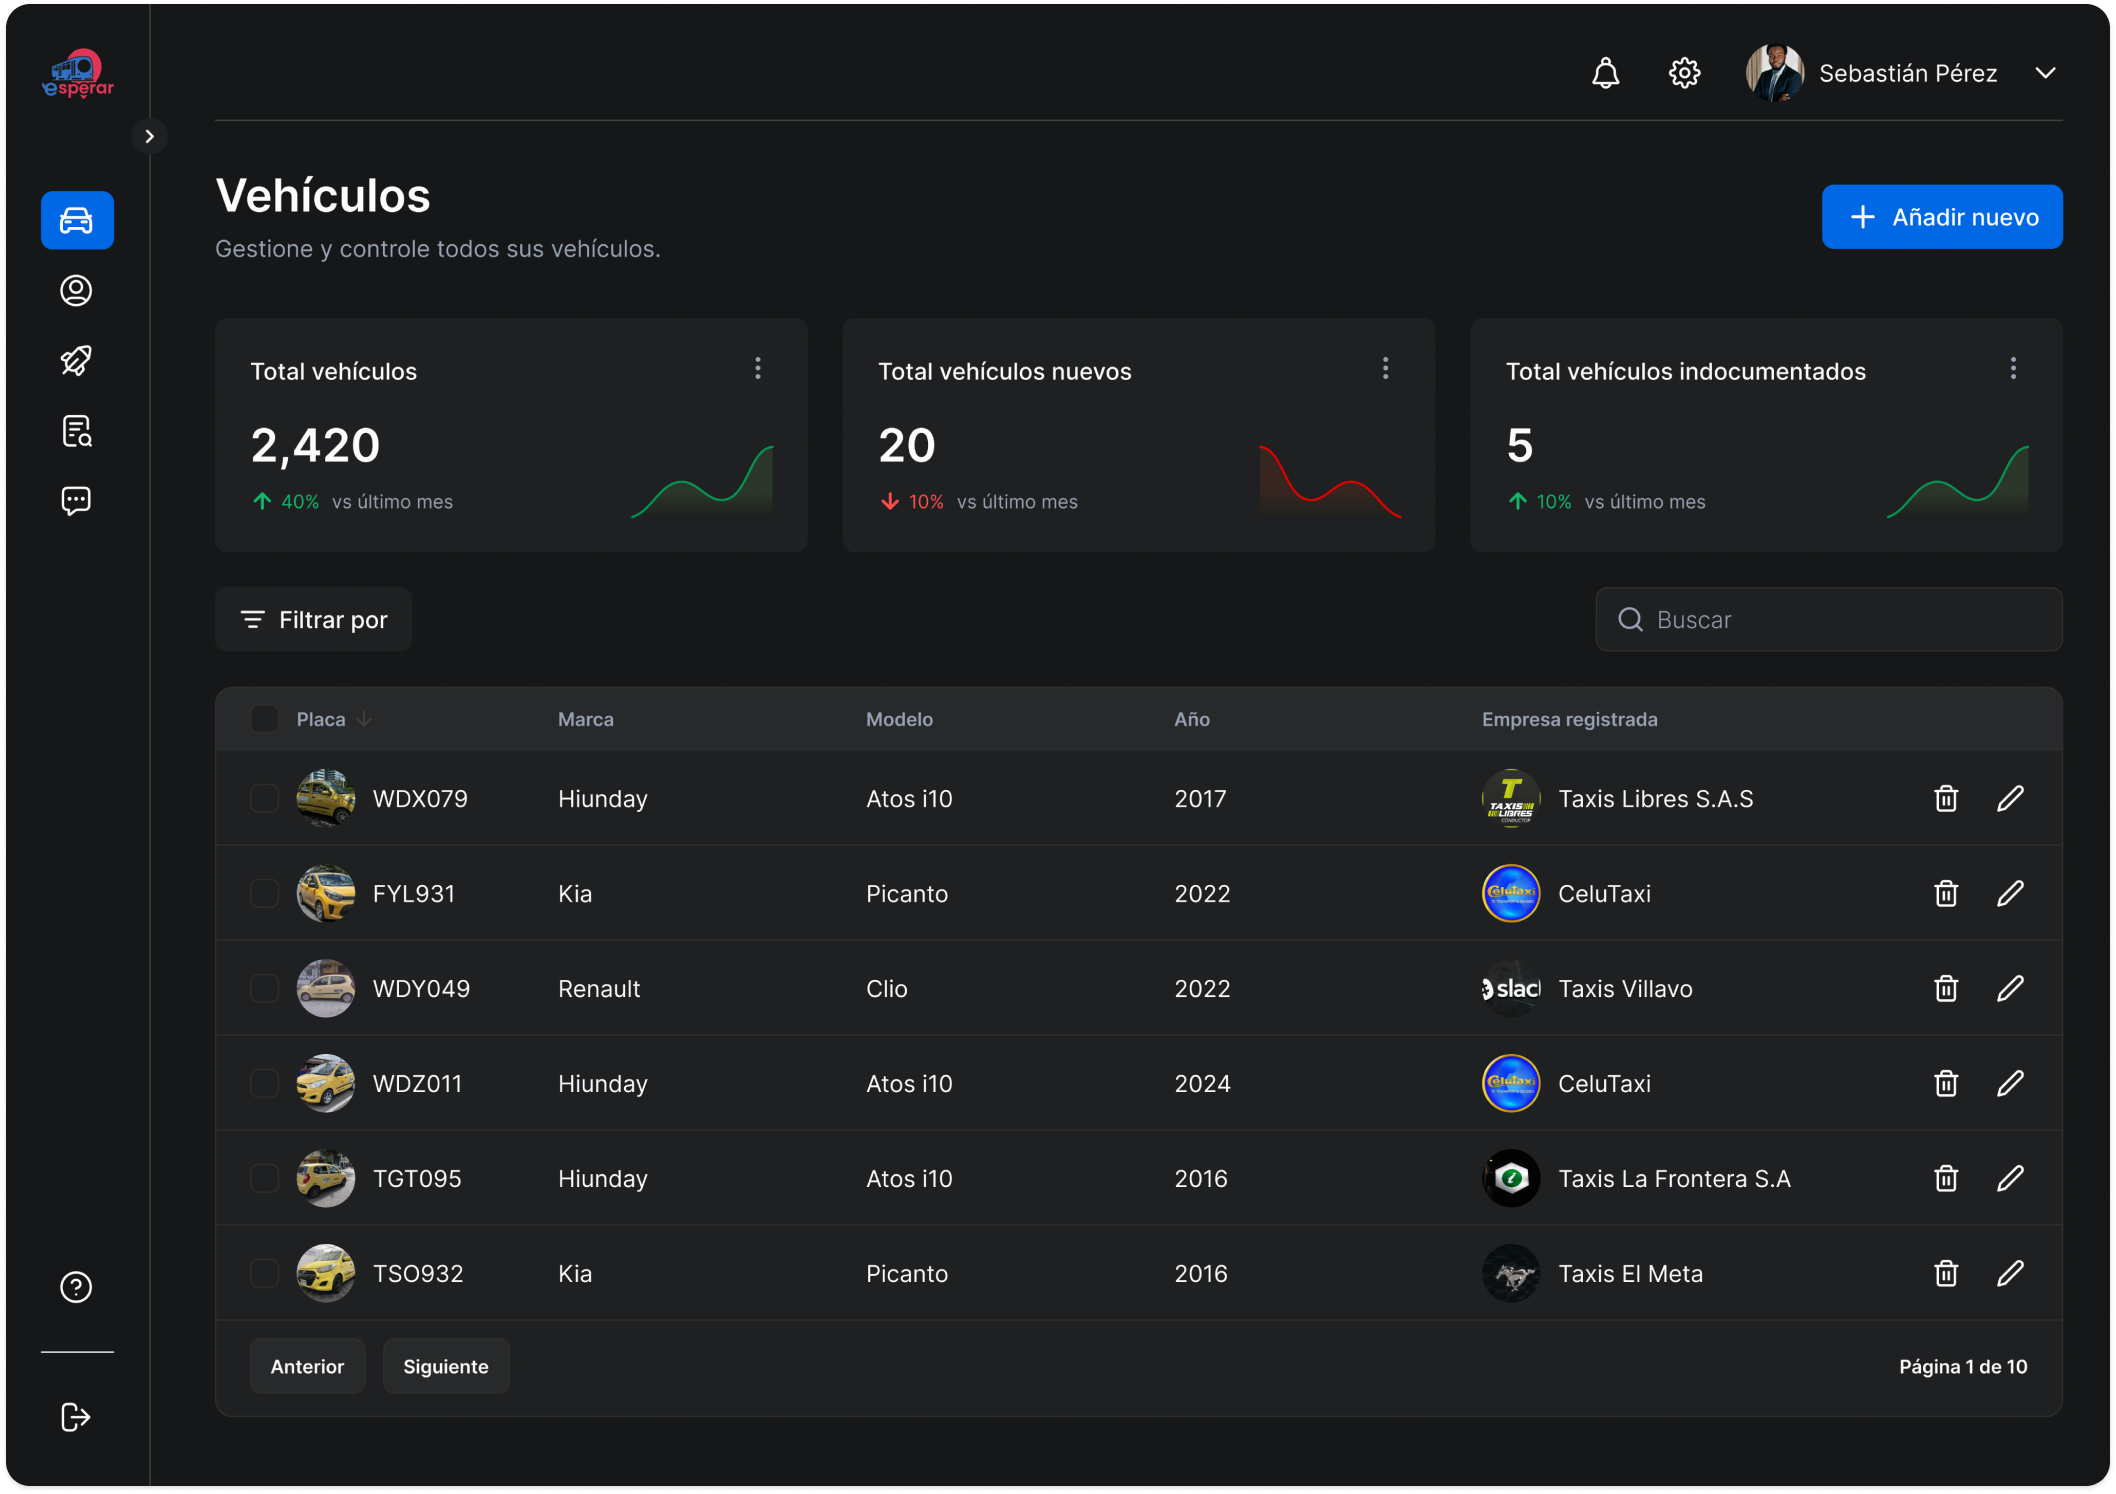Click the Taxis La Frontera S.A logo

(1511, 1178)
